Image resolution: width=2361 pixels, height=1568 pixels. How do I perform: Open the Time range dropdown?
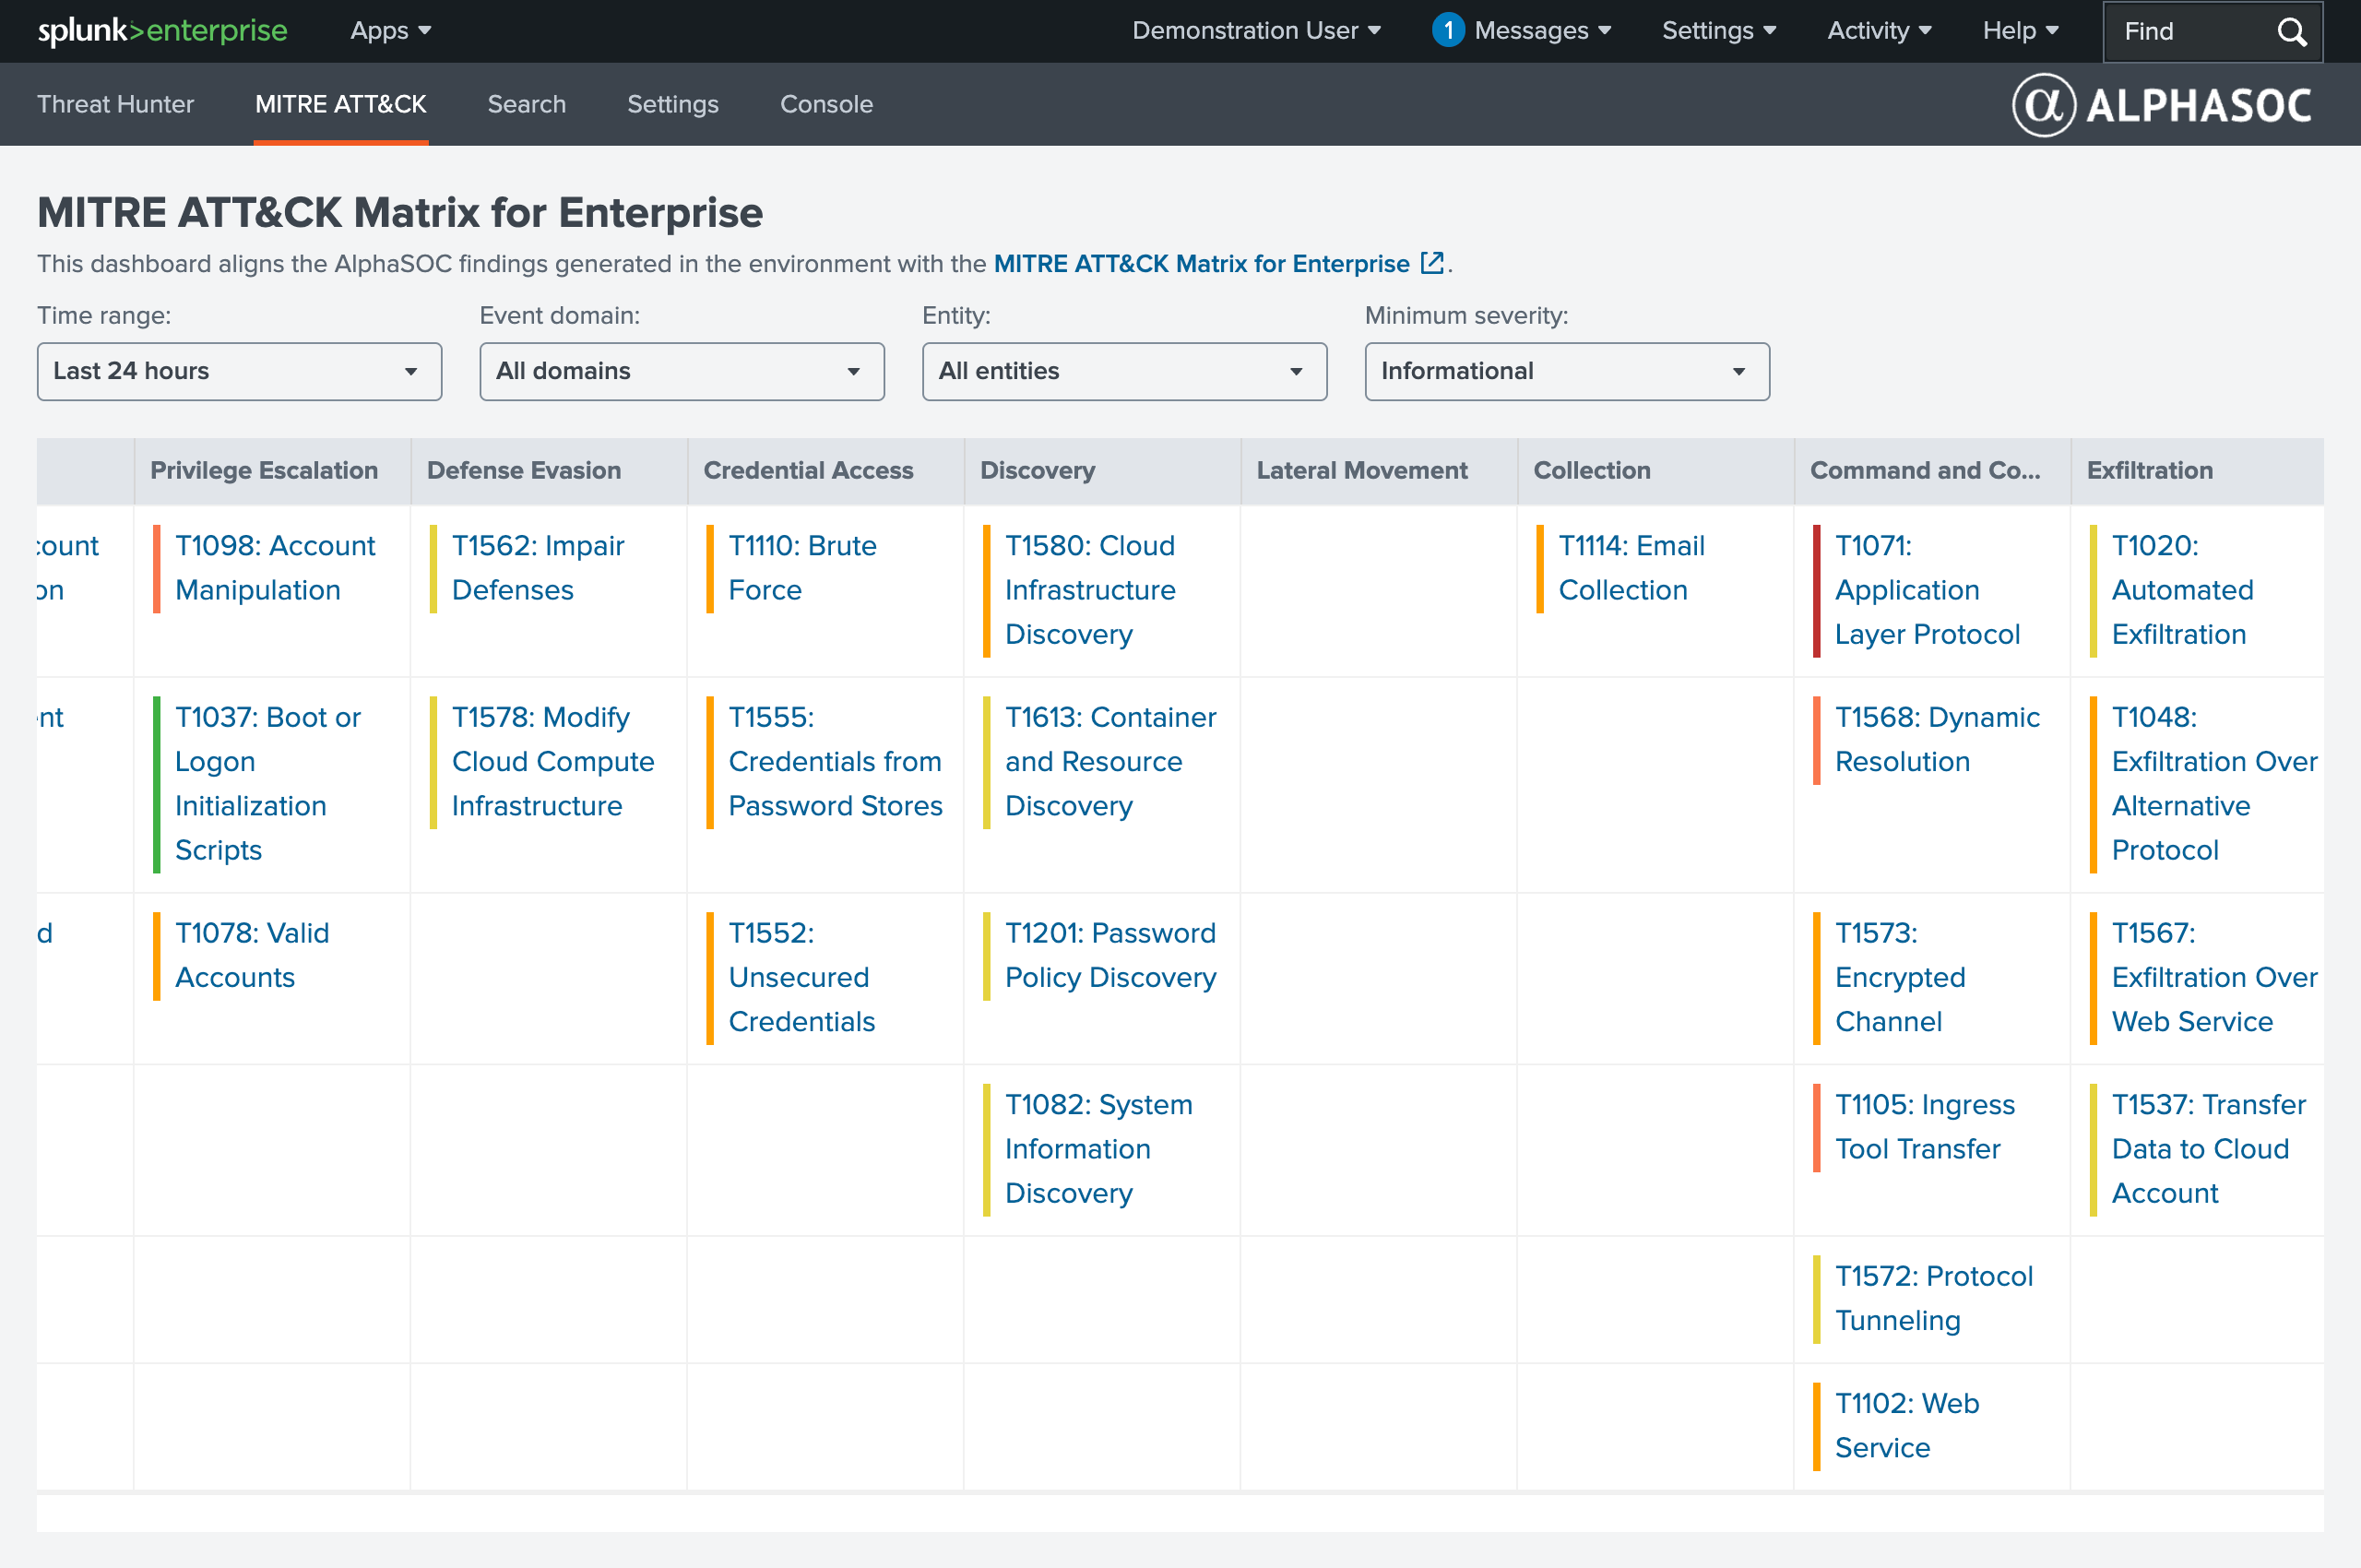coord(239,372)
